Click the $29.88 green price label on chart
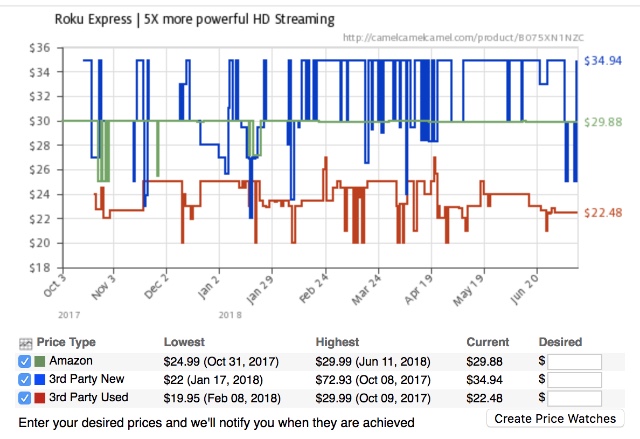Screen dimensions: 640x439 click(603, 122)
